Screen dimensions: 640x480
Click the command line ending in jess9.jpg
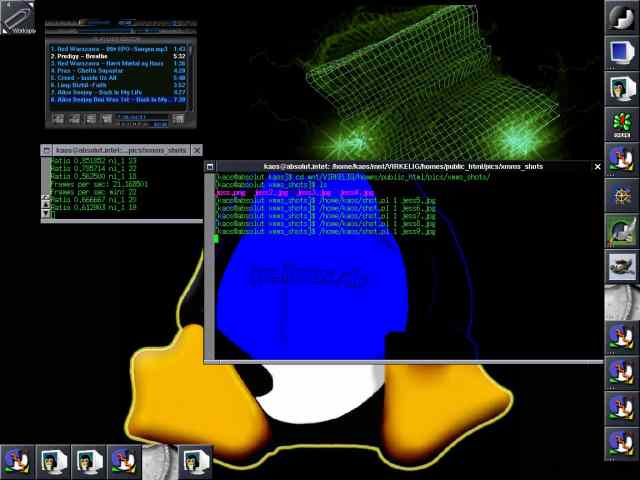(326, 231)
